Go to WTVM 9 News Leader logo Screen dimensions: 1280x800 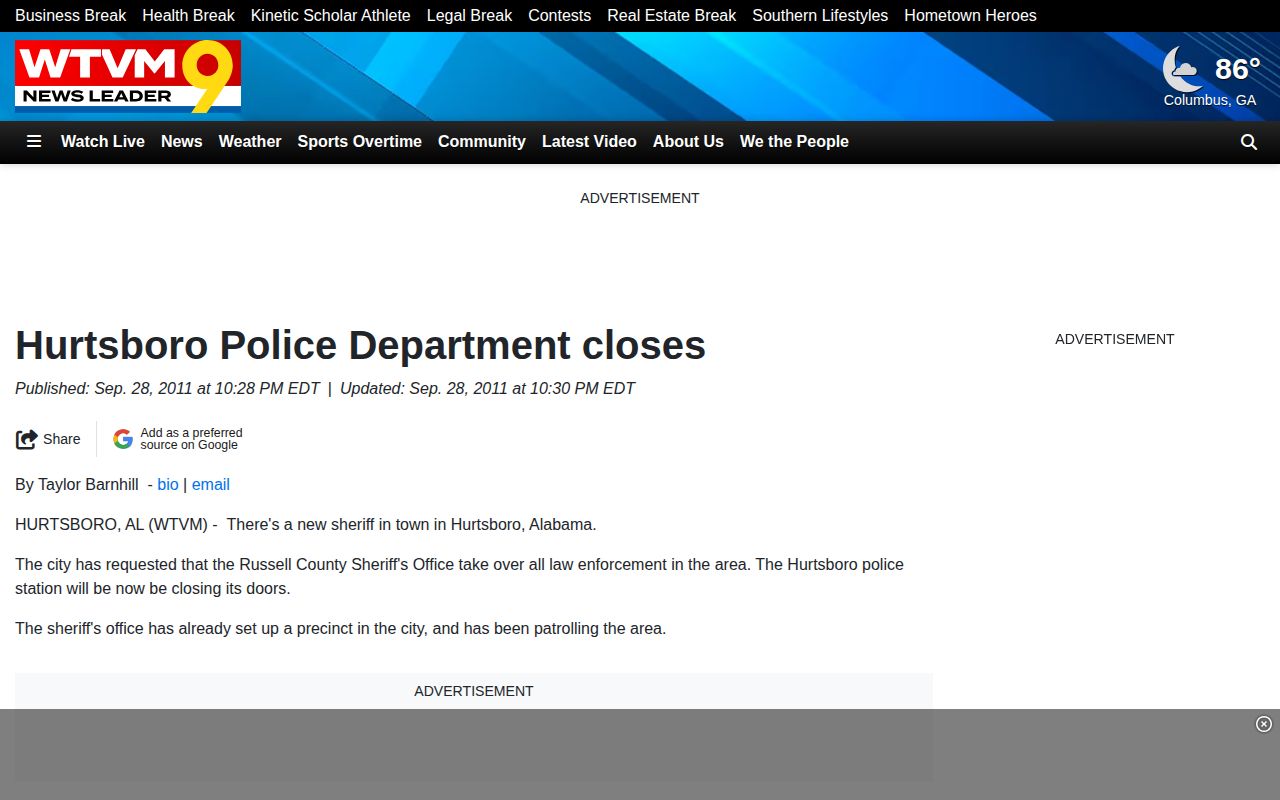pos(128,76)
